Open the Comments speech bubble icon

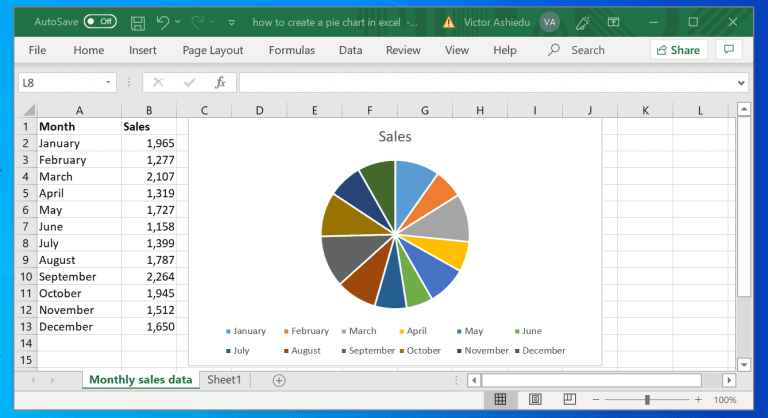tap(729, 49)
